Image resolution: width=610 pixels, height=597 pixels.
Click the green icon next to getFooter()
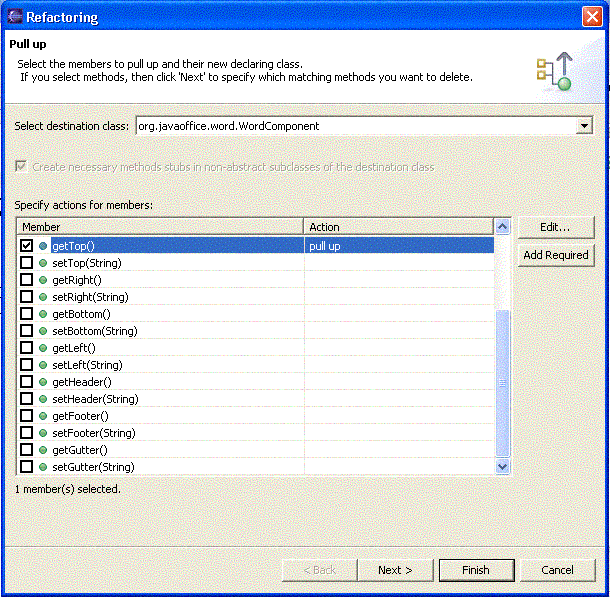(x=43, y=416)
